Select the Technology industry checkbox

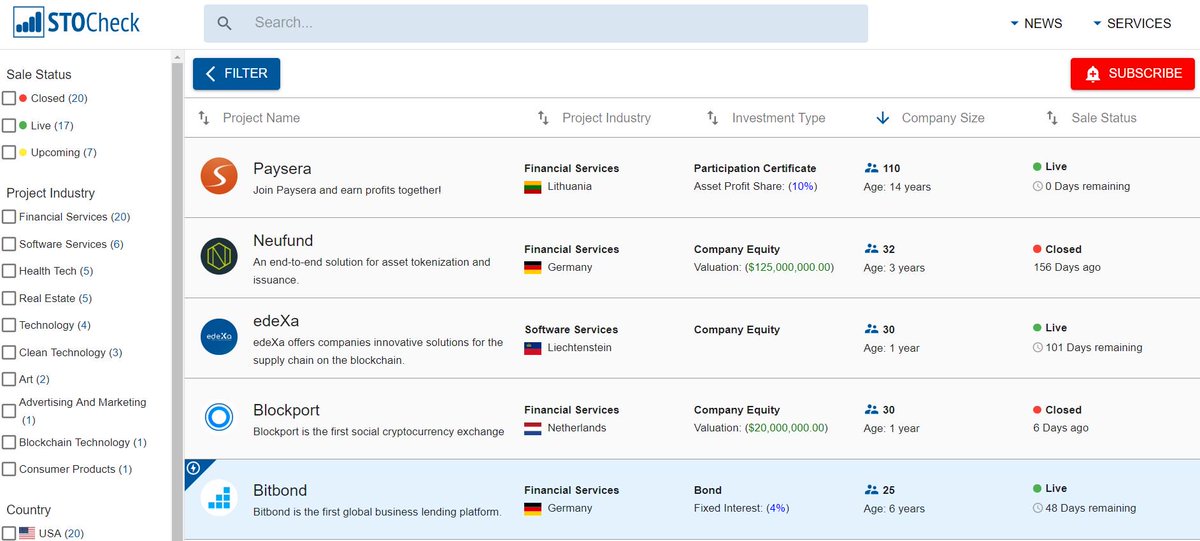coord(9,325)
